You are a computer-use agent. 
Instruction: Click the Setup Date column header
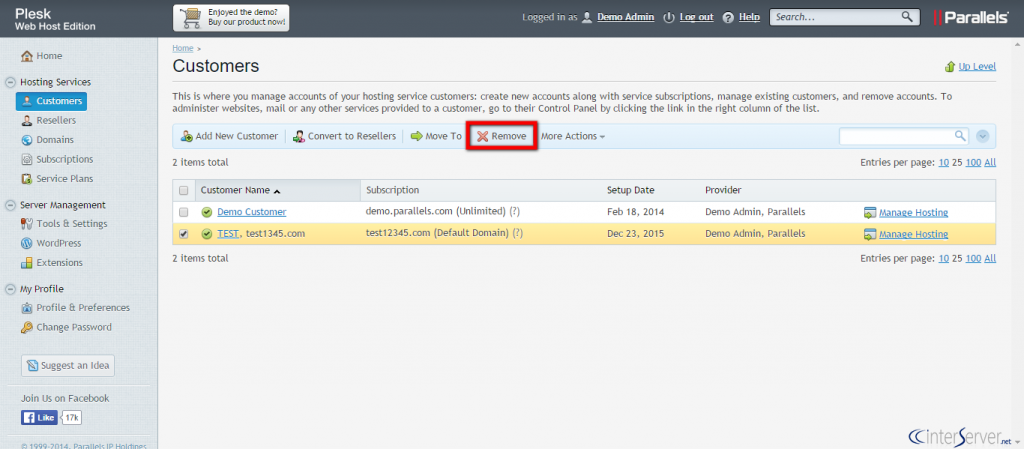click(x=631, y=191)
